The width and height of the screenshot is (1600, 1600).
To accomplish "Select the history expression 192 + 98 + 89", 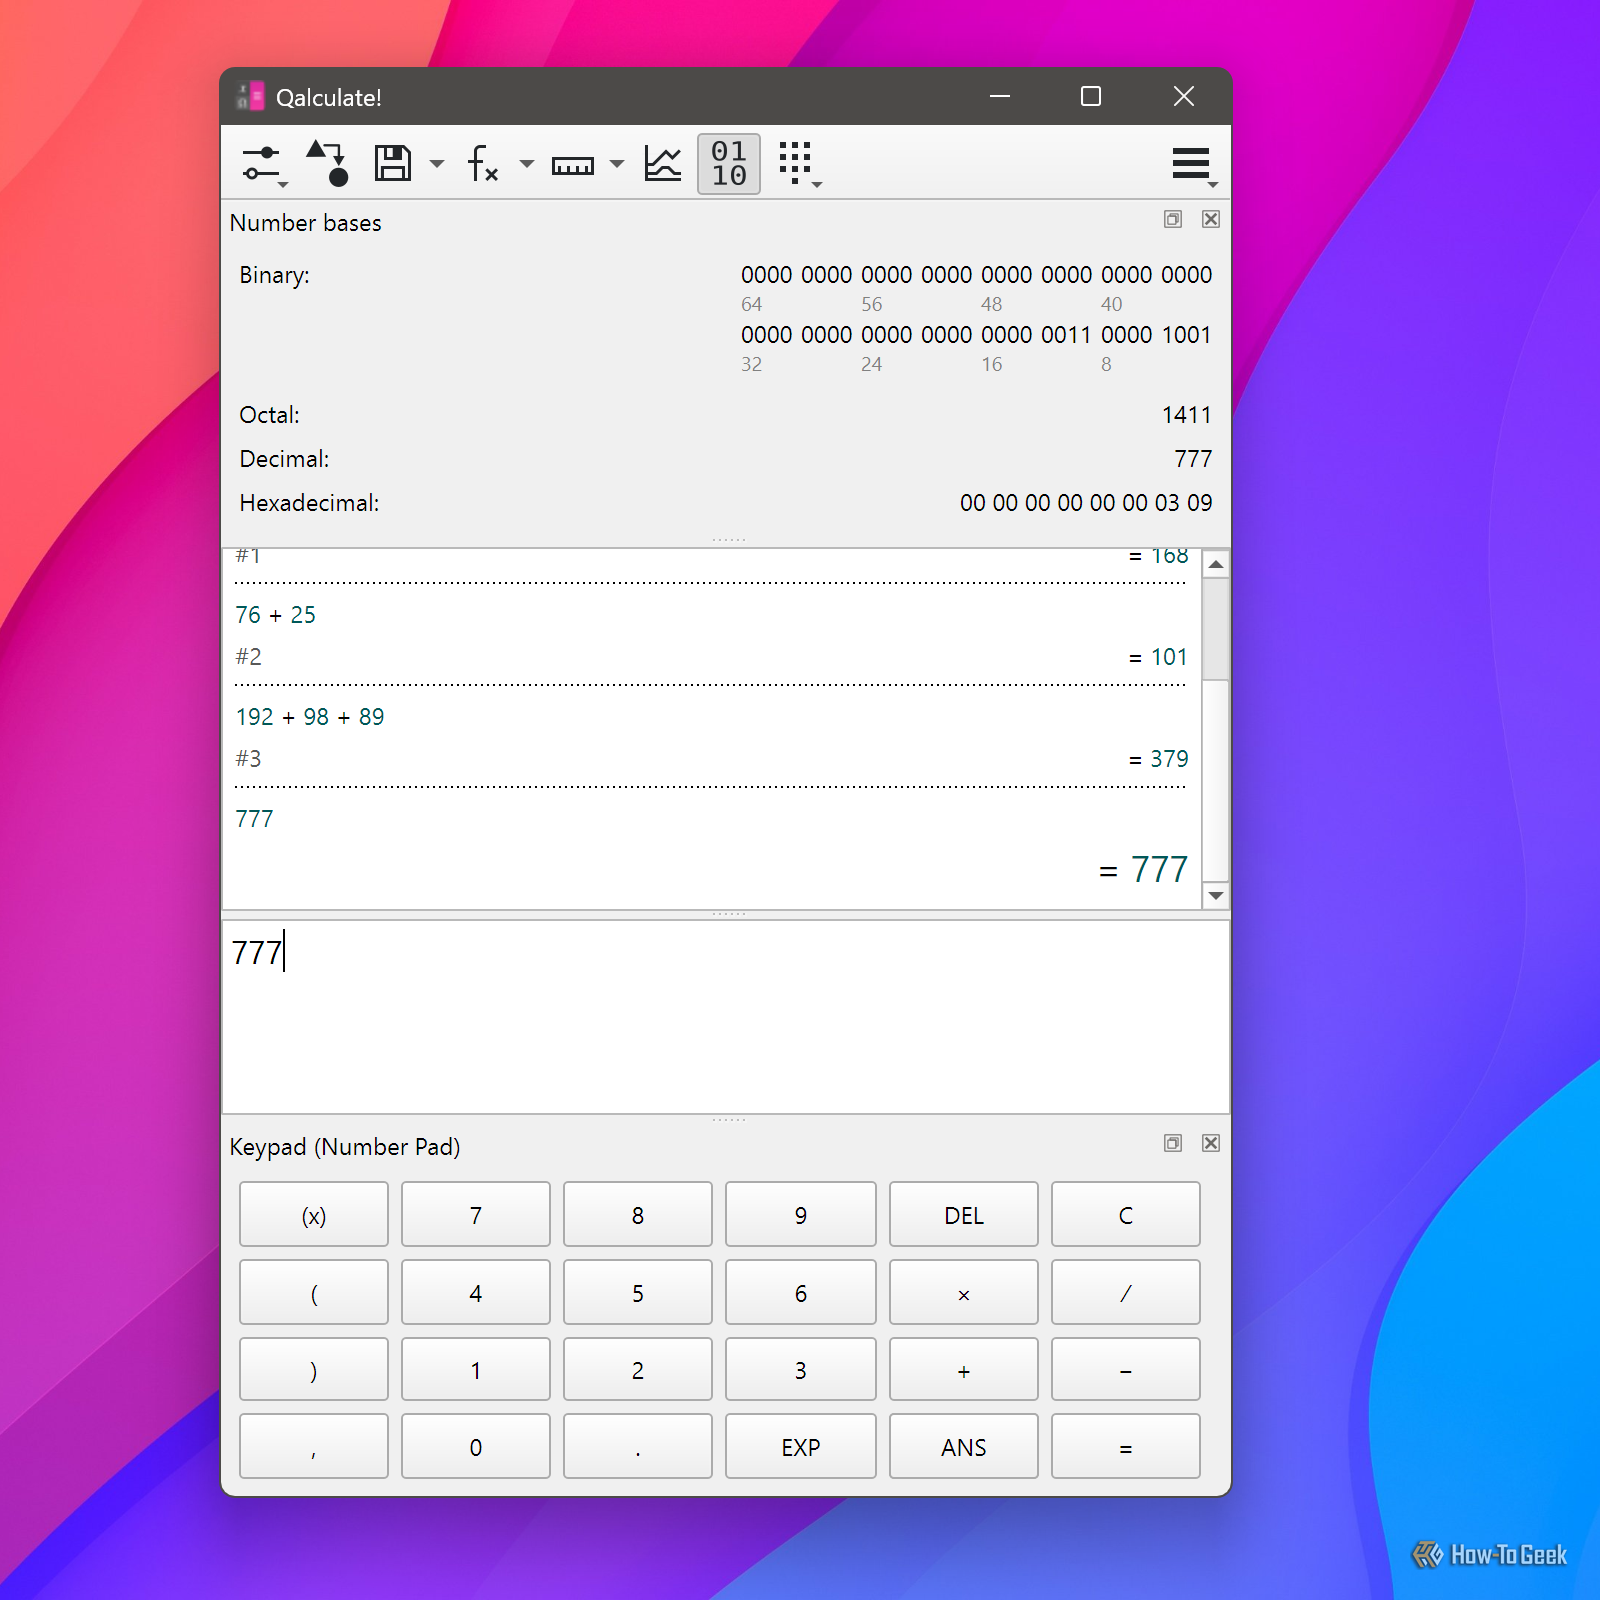I will (310, 717).
